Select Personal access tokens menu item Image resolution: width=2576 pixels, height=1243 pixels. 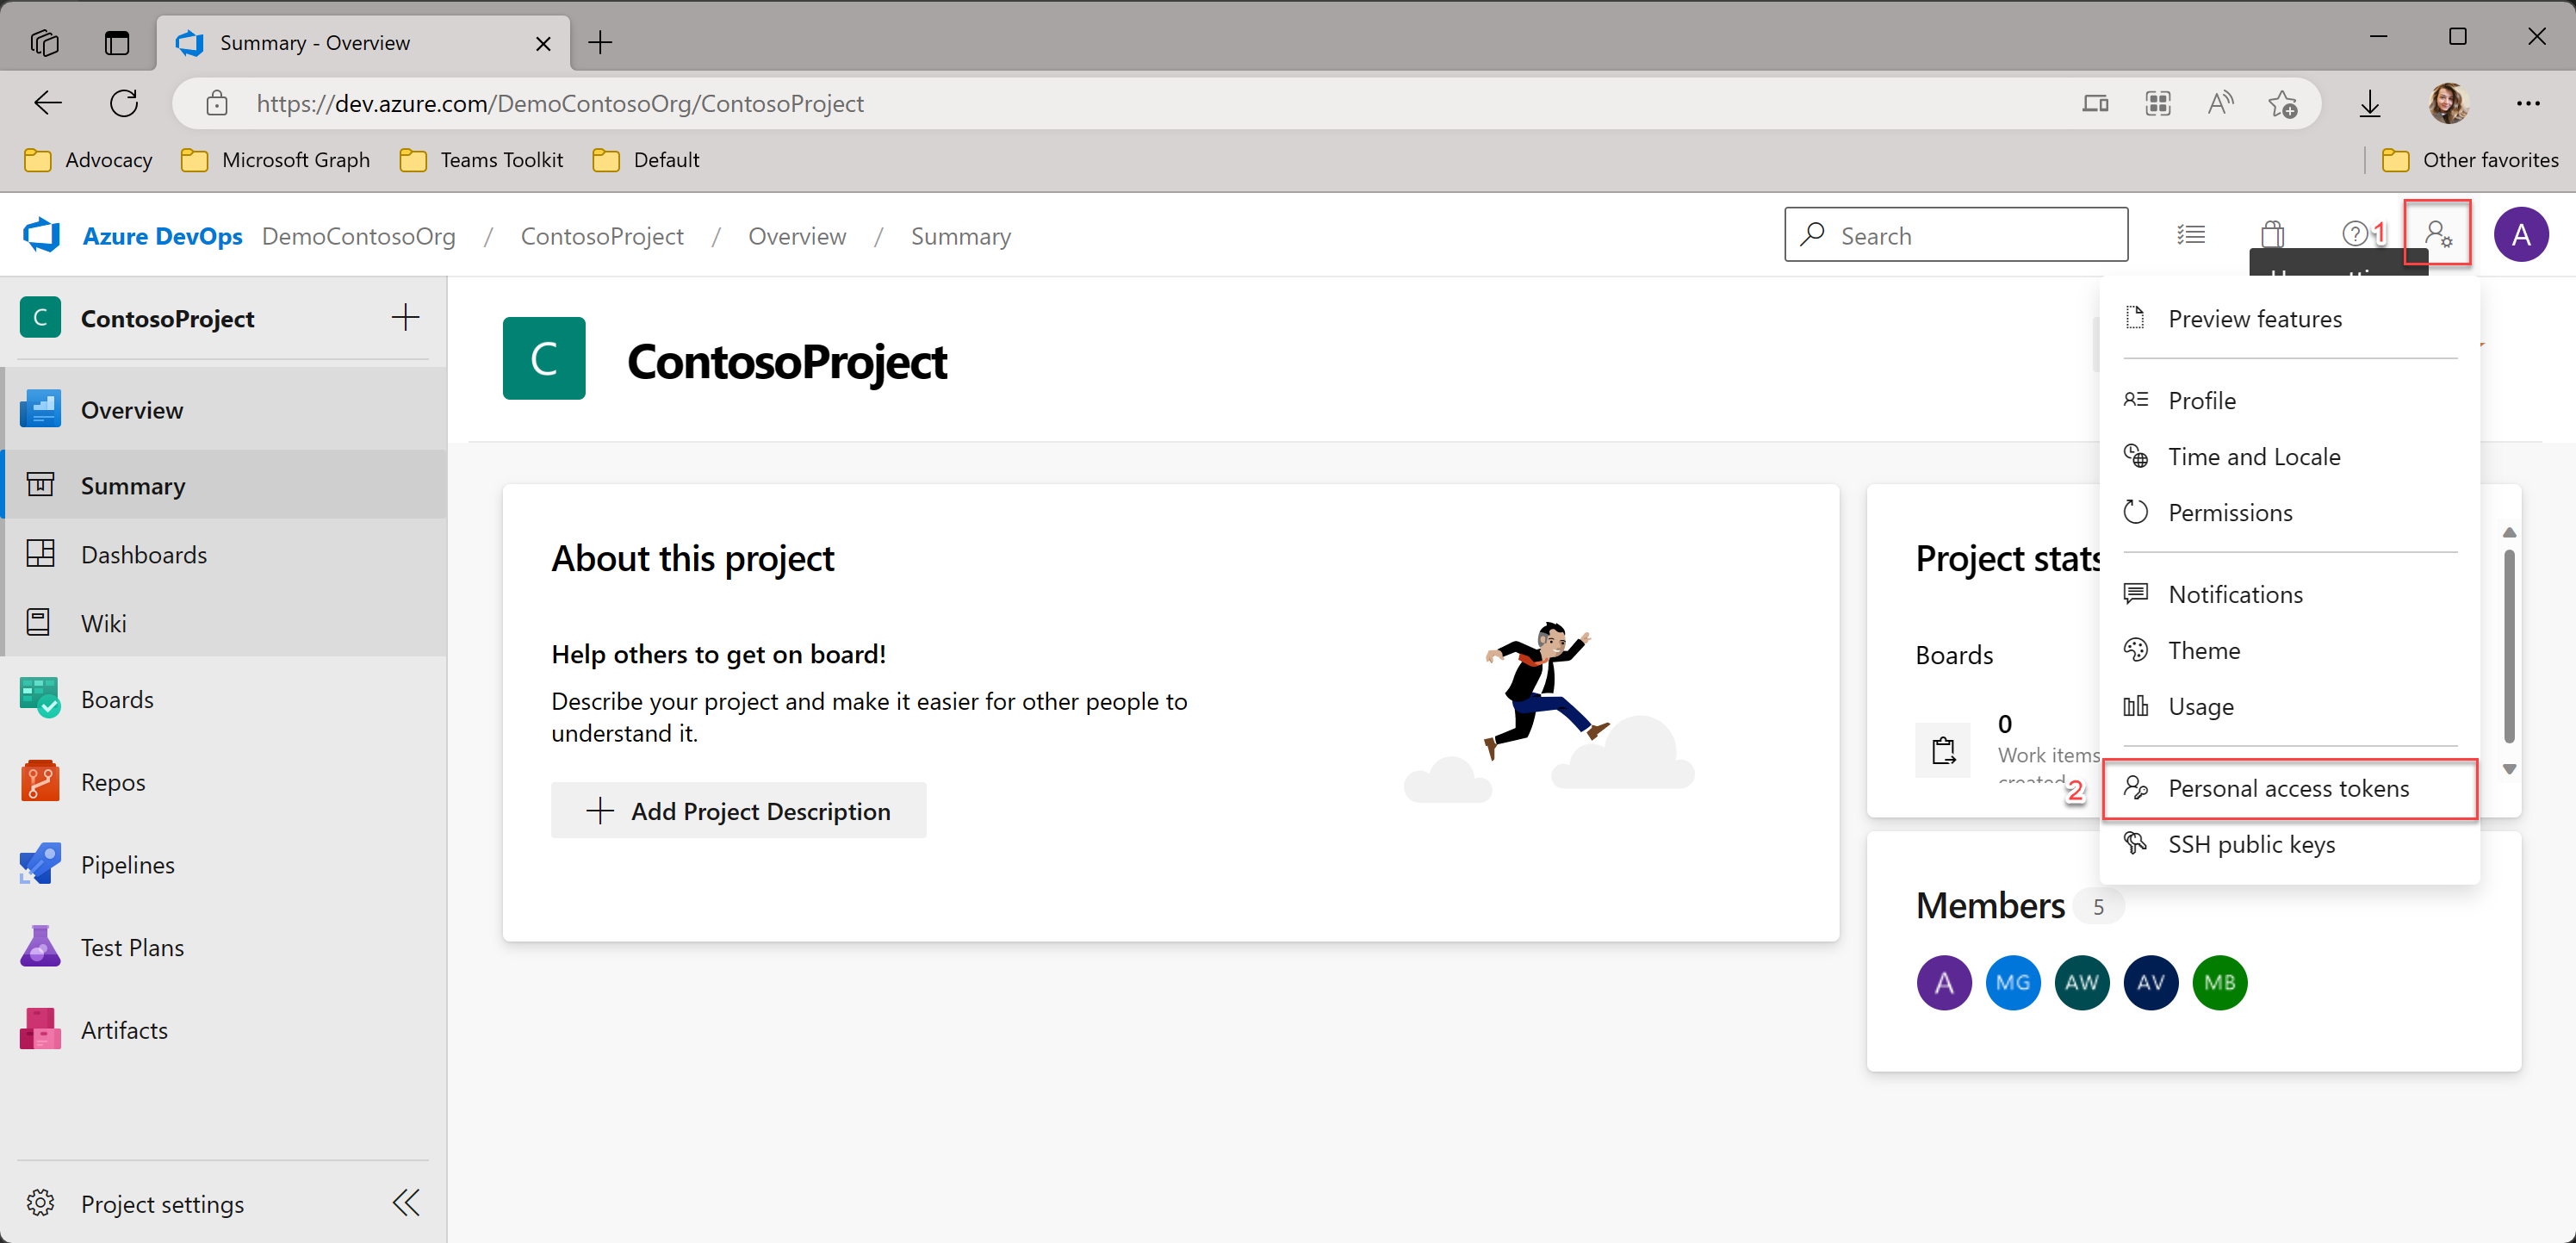point(2288,789)
